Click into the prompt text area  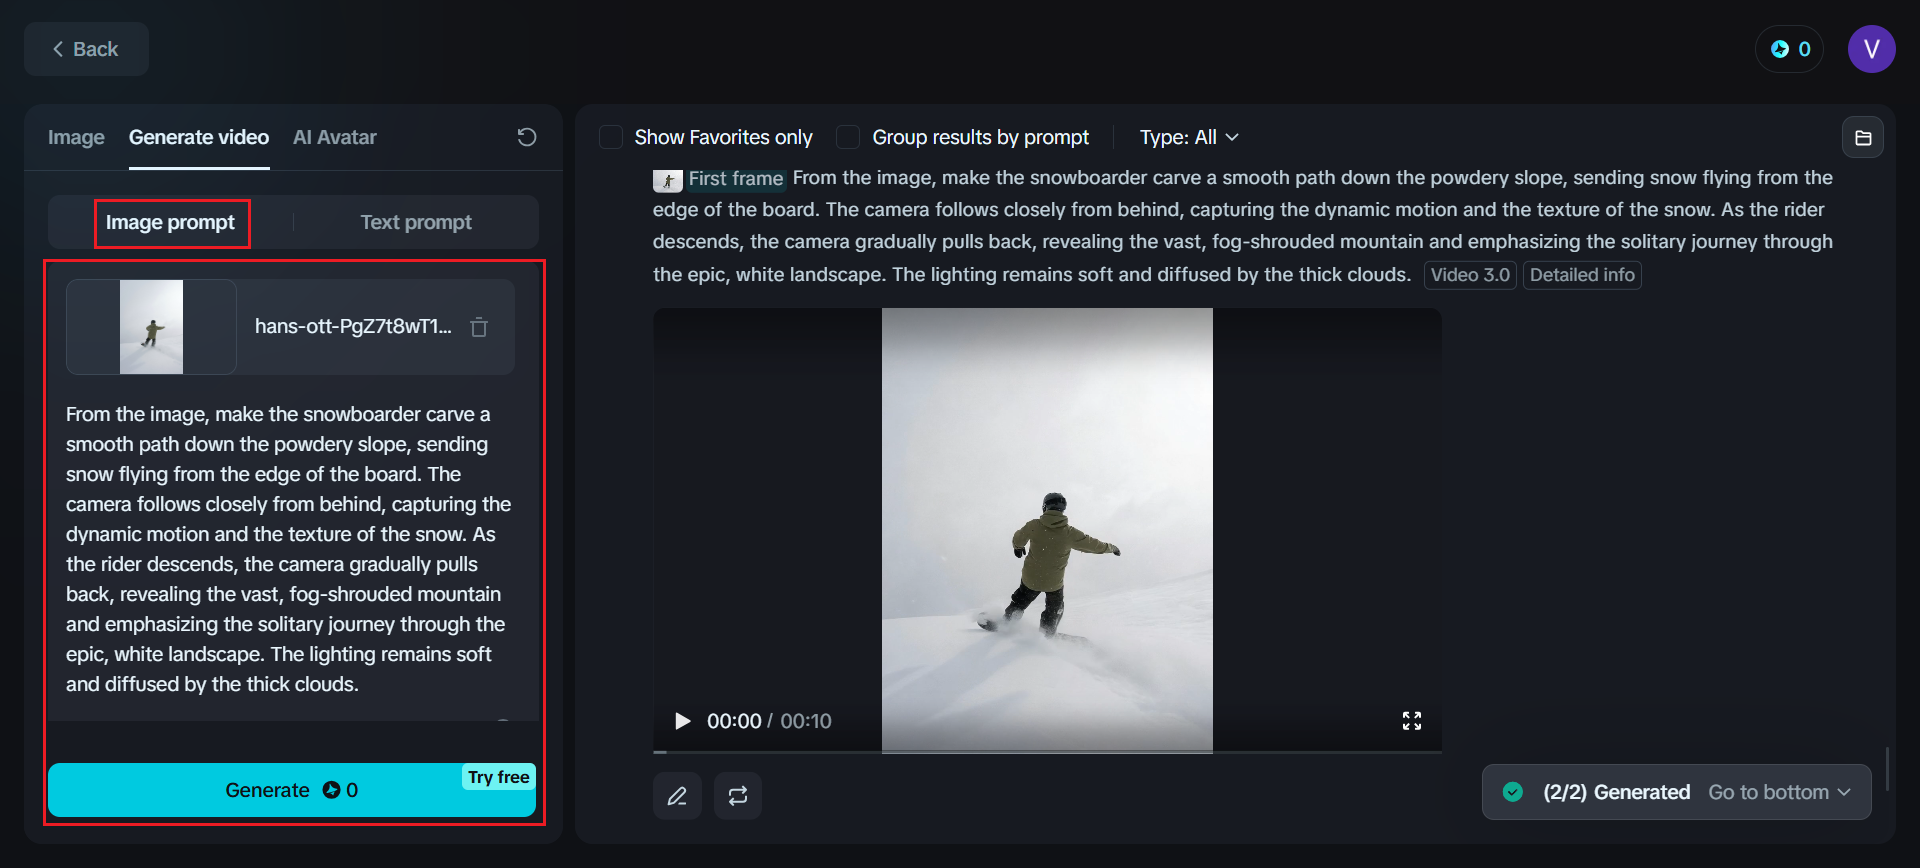click(x=292, y=549)
